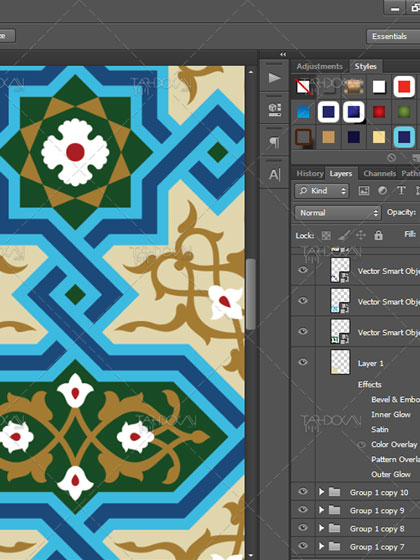
Task: Select the Bevel & Emboss effect
Action: click(395, 400)
